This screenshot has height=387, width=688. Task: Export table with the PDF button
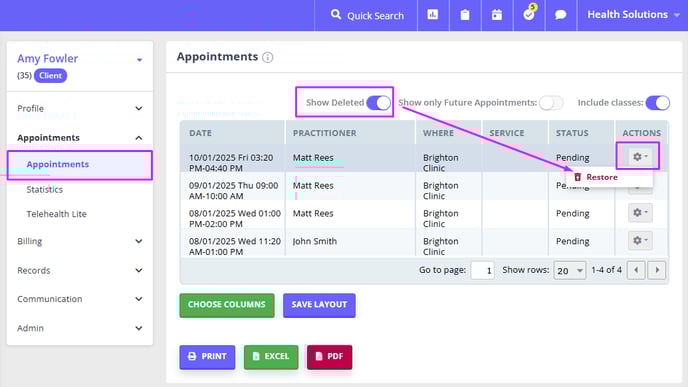(330, 357)
